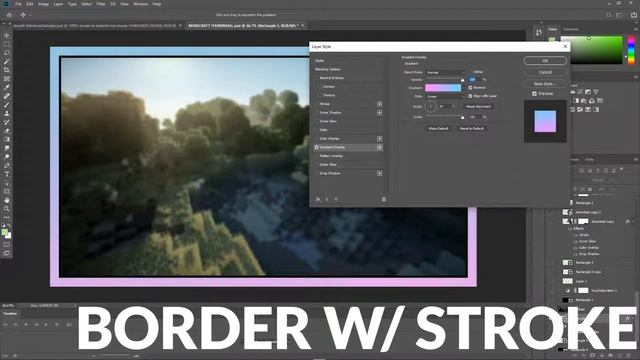Image resolution: width=640 pixels, height=360 pixels.
Task: Open the Layer menu
Action: [58, 4]
